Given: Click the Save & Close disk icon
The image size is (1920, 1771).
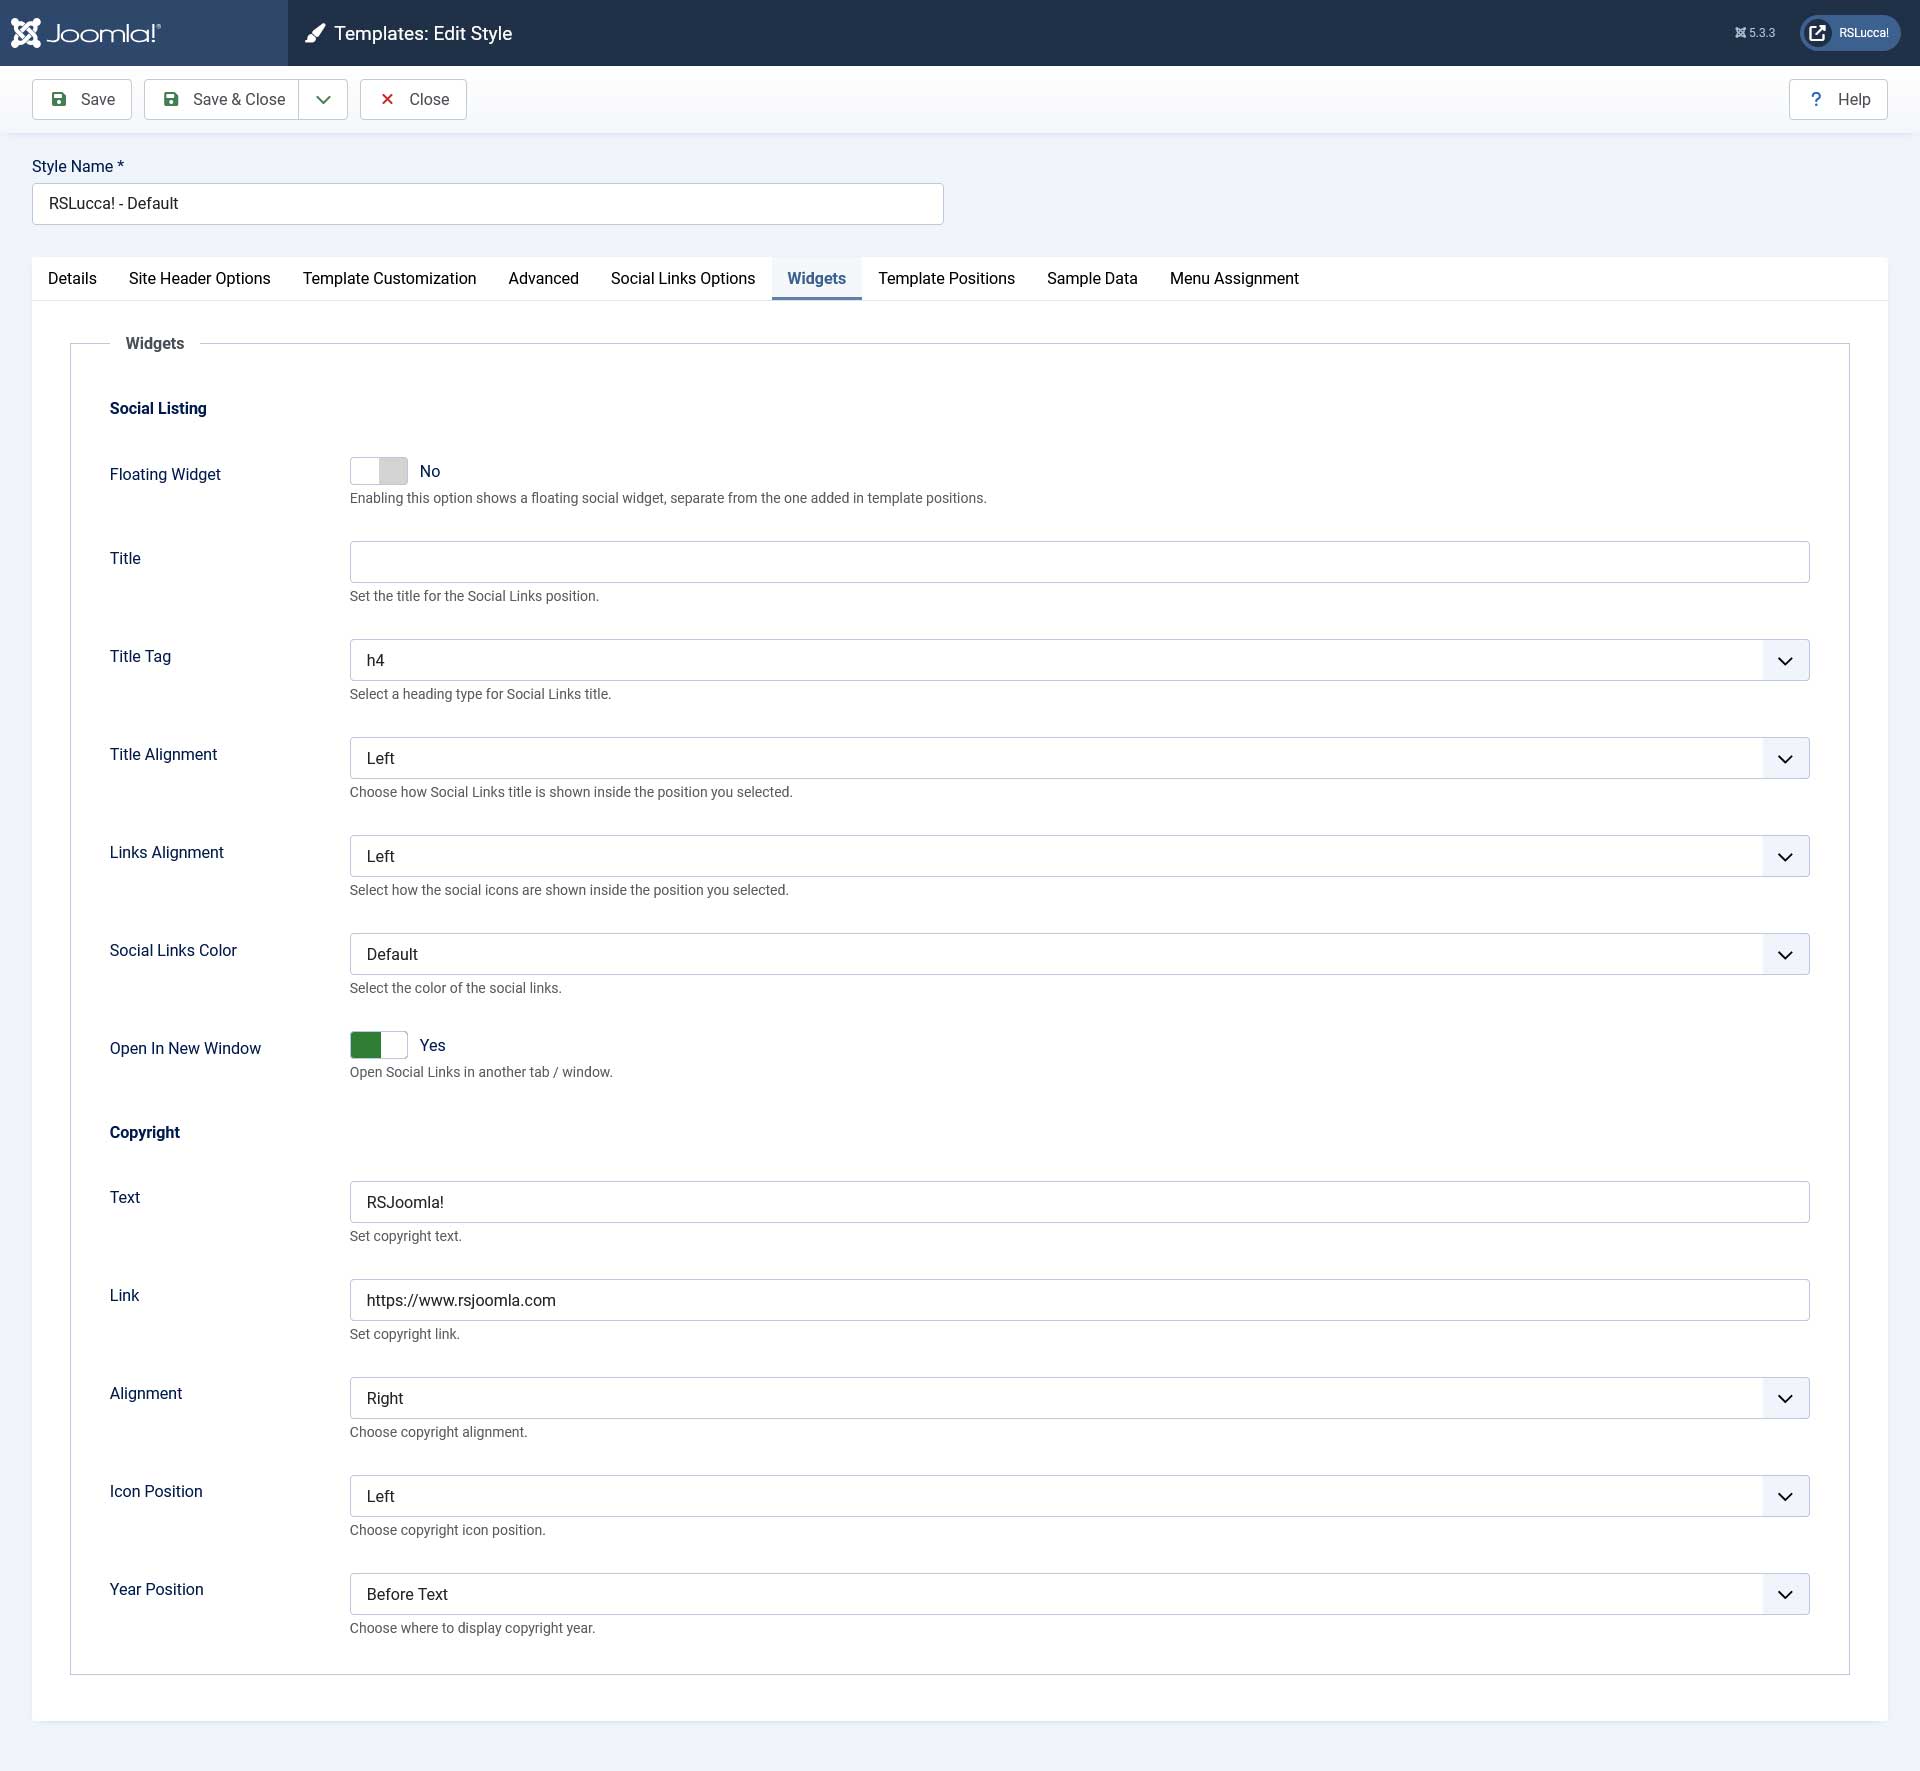Looking at the screenshot, I should click(171, 99).
